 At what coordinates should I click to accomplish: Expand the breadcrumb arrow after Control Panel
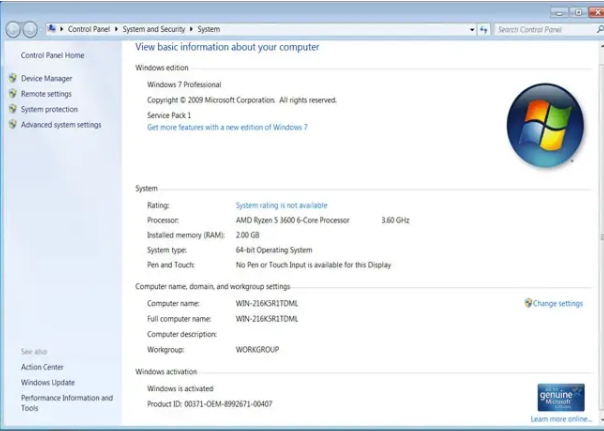click(x=116, y=29)
